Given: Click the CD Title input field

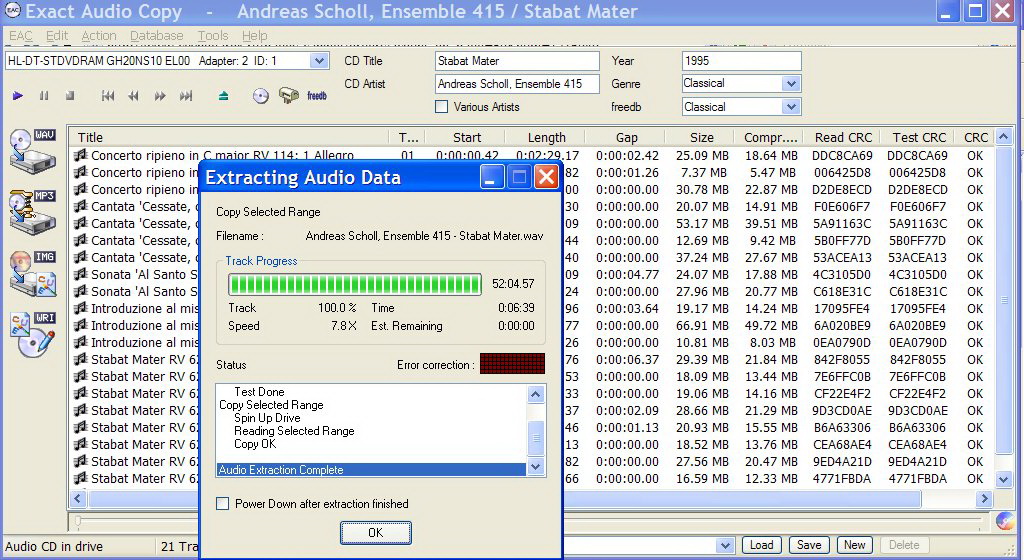Looking at the screenshot, I should click(517, 61).
